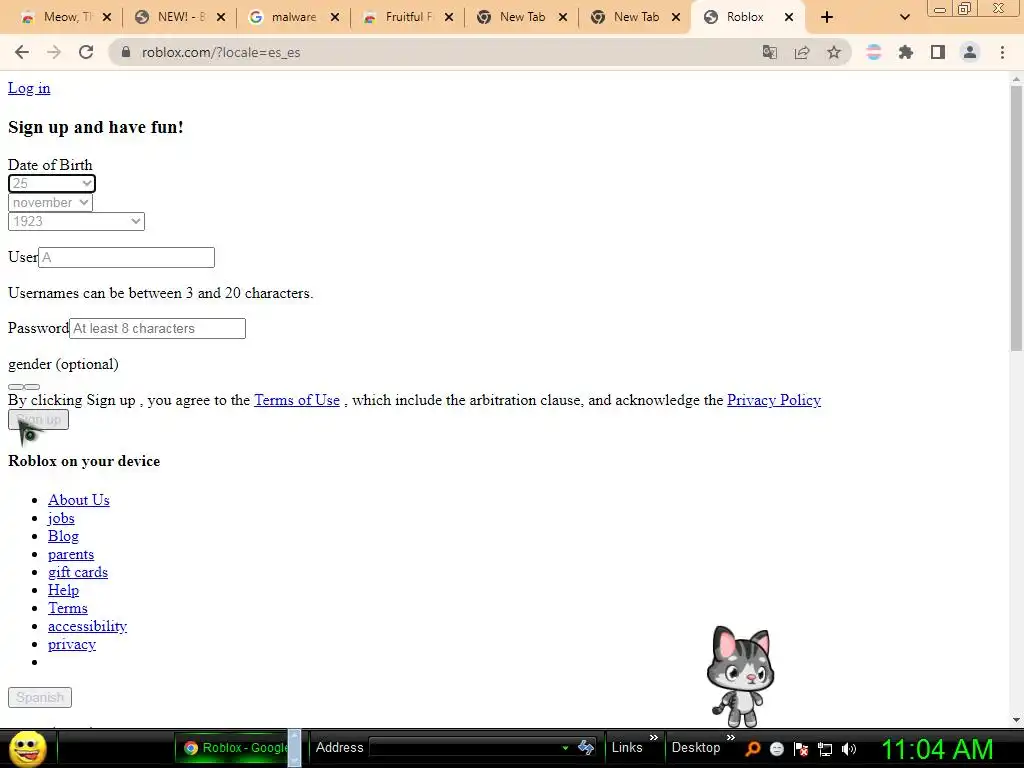This screenshot has width=1024, height=768.
Task: Open the birth day dropdown showing 25
Action: click(52, 184)
